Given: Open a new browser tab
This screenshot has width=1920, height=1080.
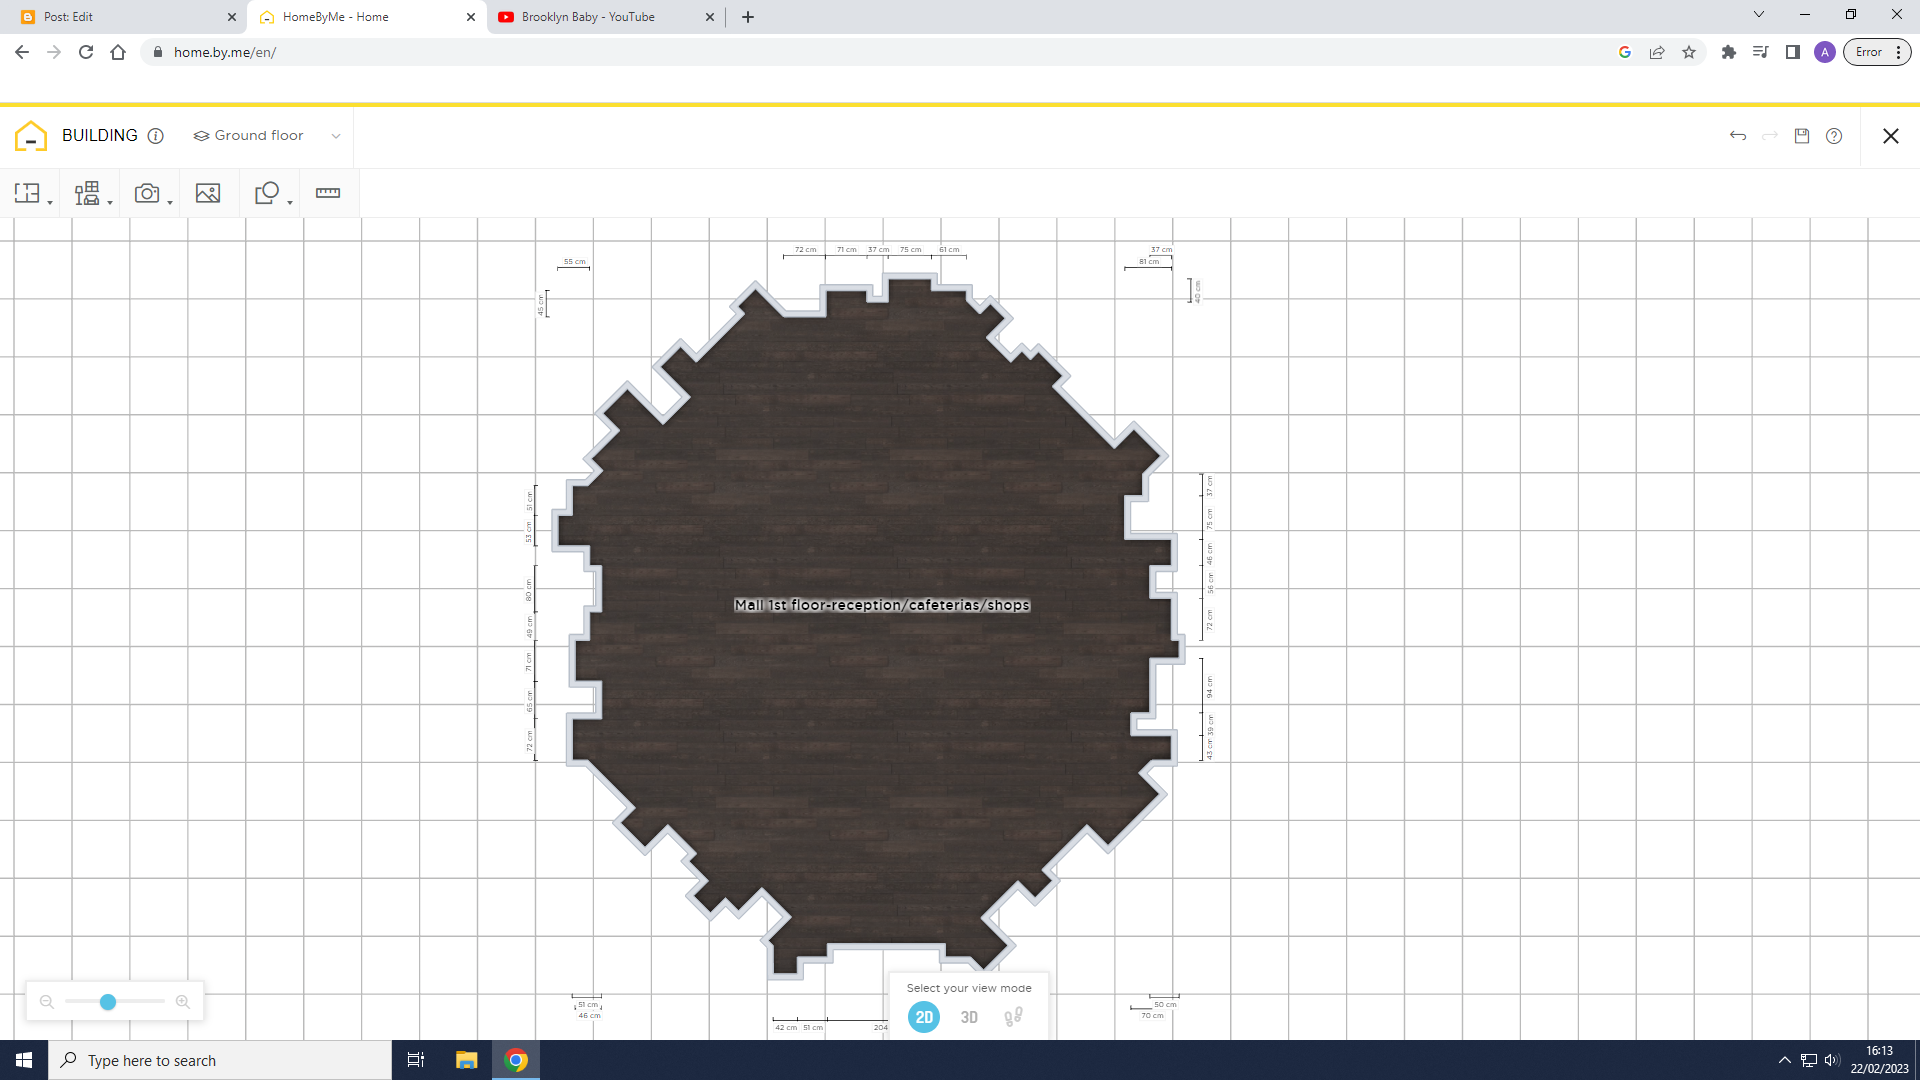Looking at the screenshot, I should click(748, 17).
